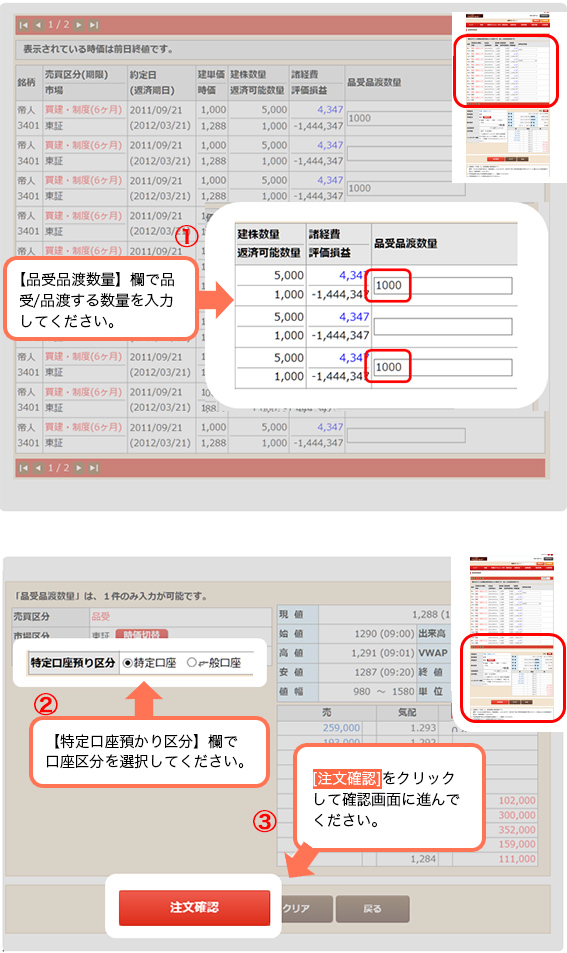Go to next page in top pager
Screen dimensions: 567x953
[x=79, y=25]
